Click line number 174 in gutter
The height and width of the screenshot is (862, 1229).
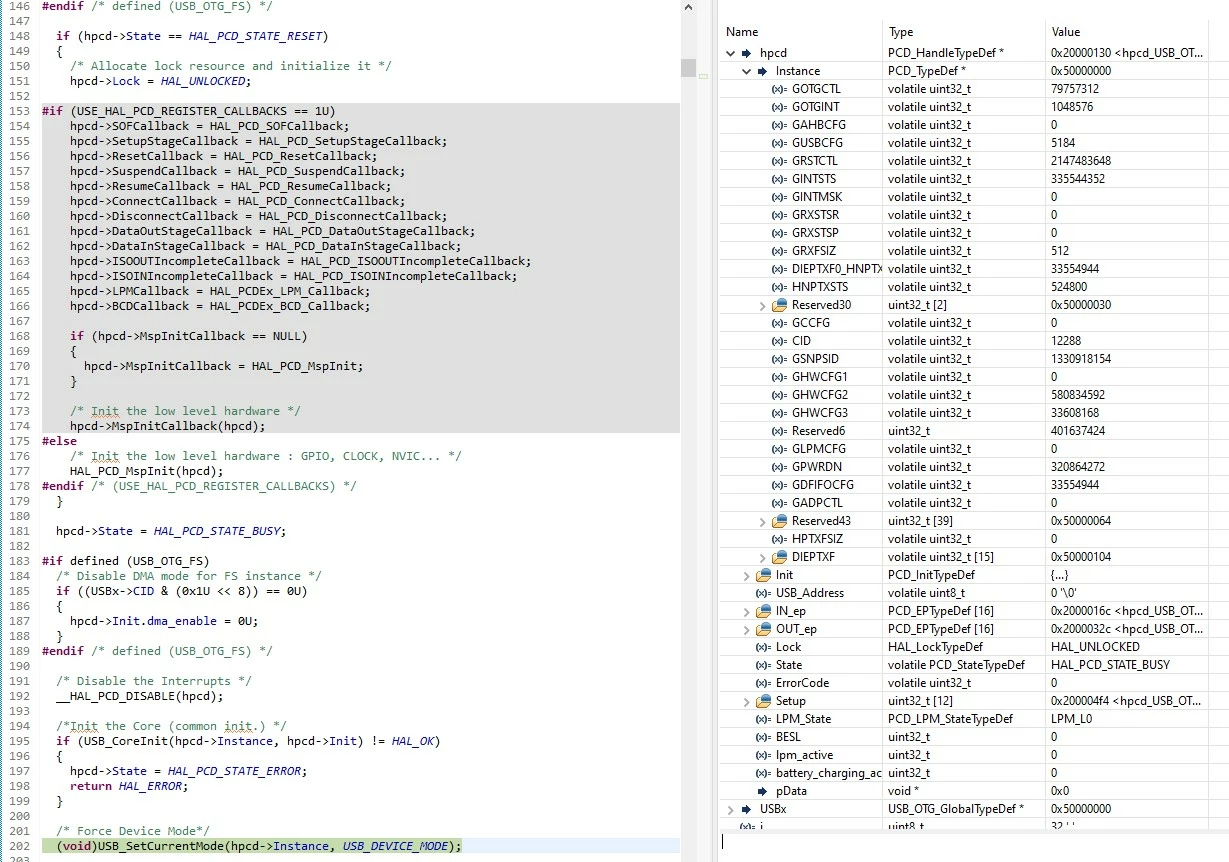tap(20, 426)
